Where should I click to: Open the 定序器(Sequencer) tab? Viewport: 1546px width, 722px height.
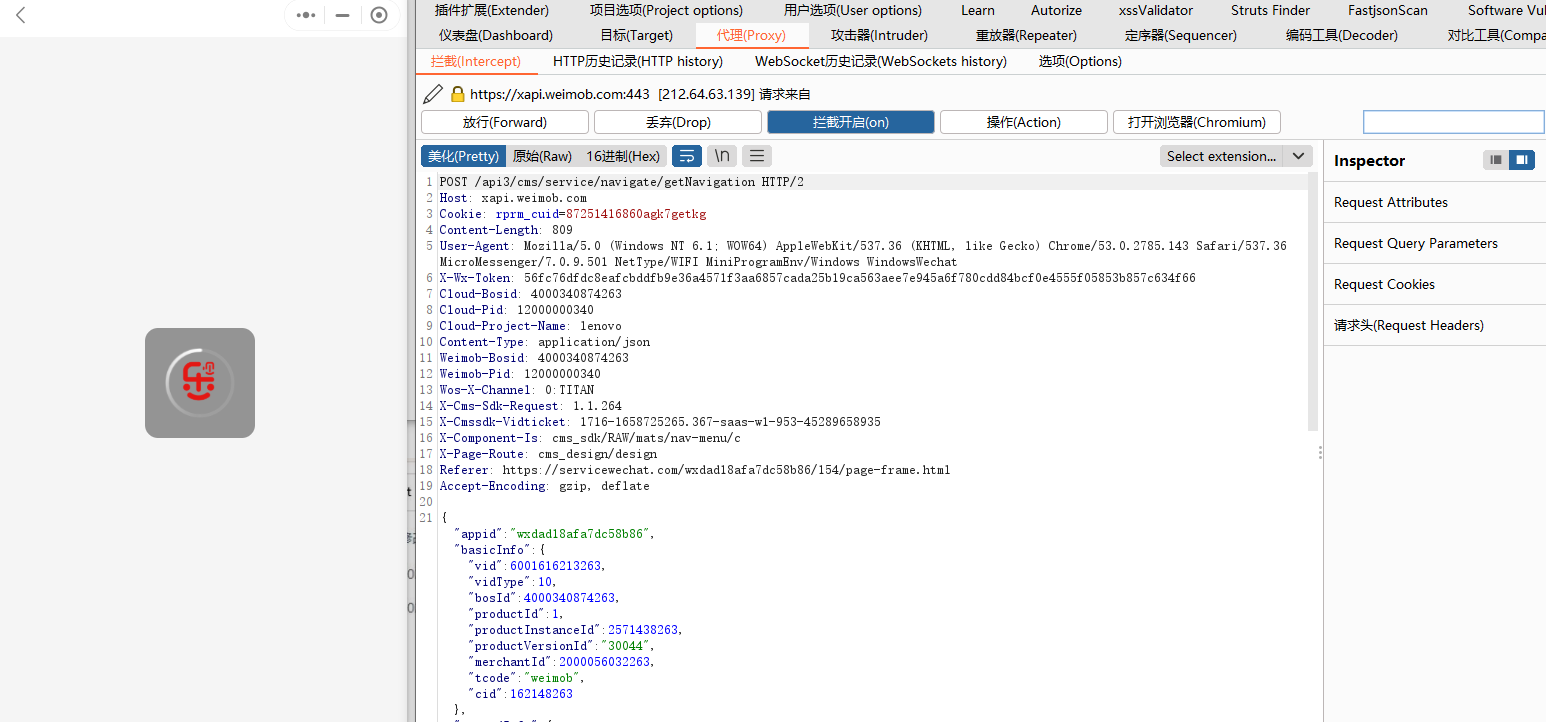[1180, 35]
